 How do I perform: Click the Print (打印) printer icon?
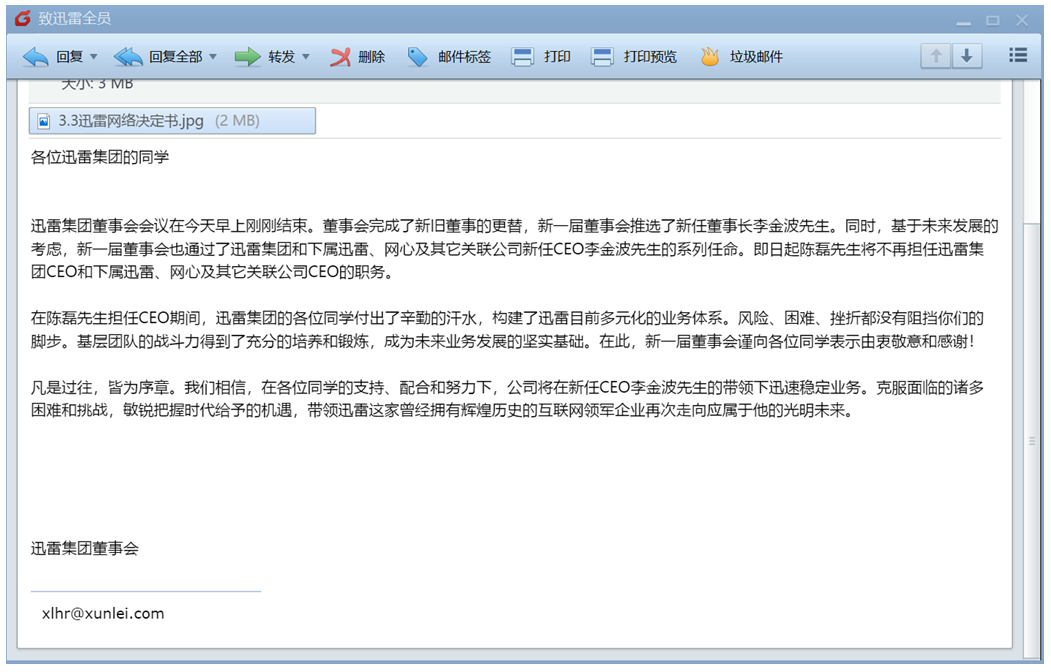click(522, 57)
